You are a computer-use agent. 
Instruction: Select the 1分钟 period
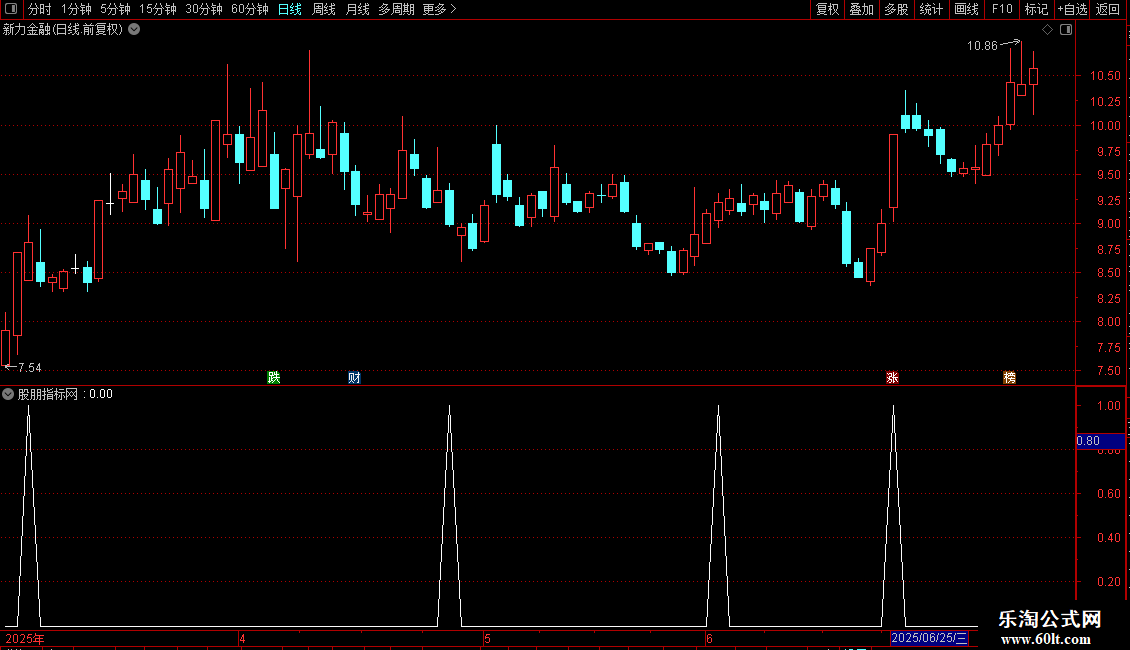click(x=76, y=9)
